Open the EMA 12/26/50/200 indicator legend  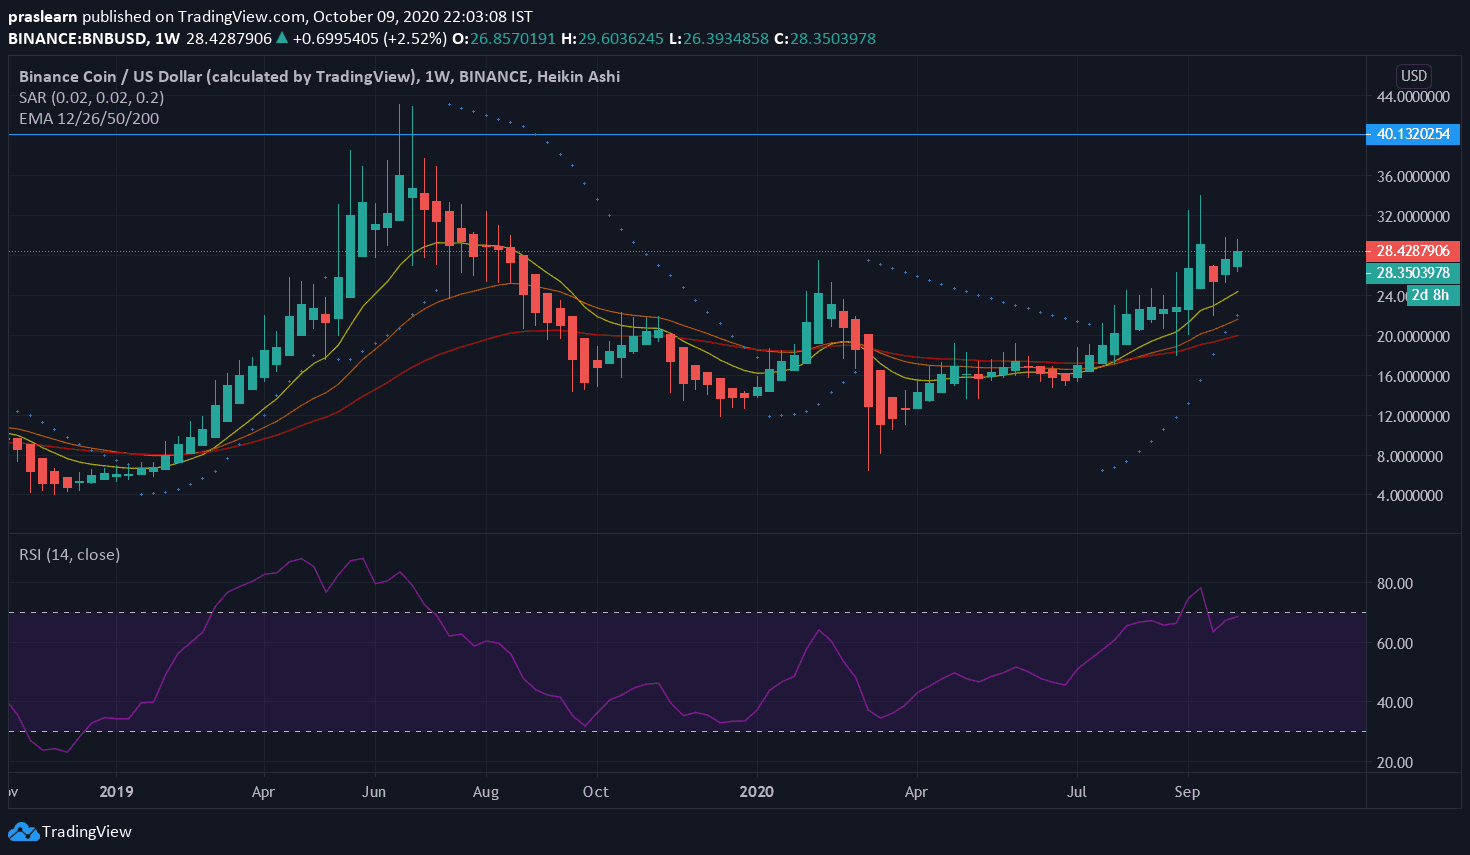(89, 118)
